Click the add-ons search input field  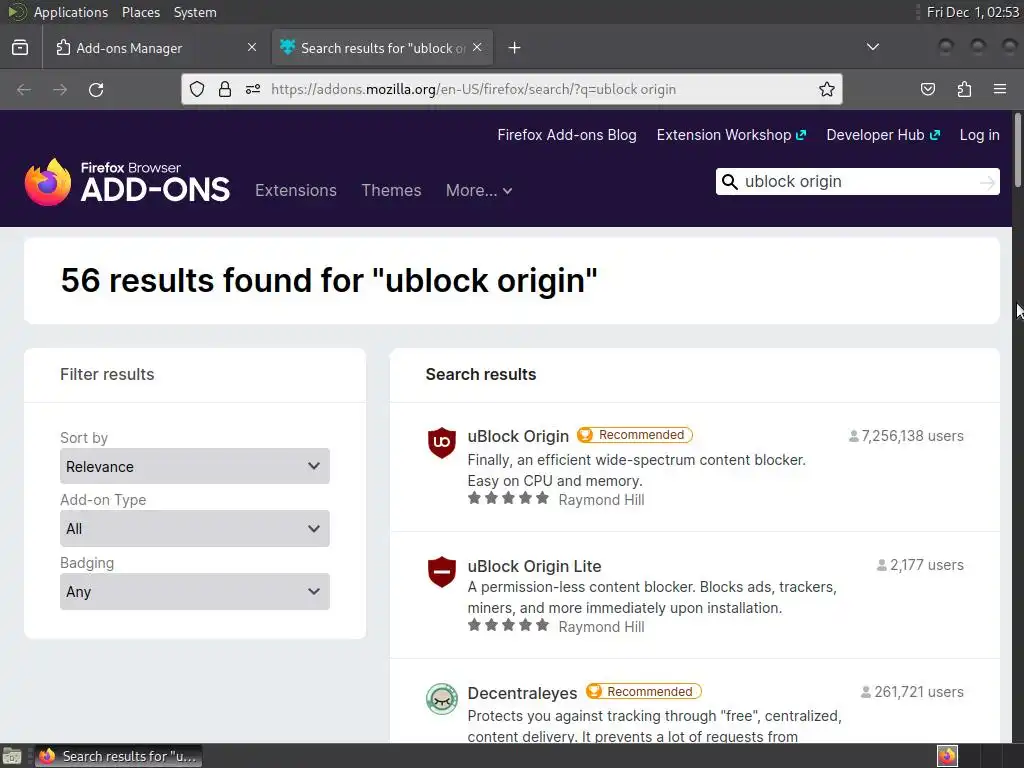coord(857,182)
